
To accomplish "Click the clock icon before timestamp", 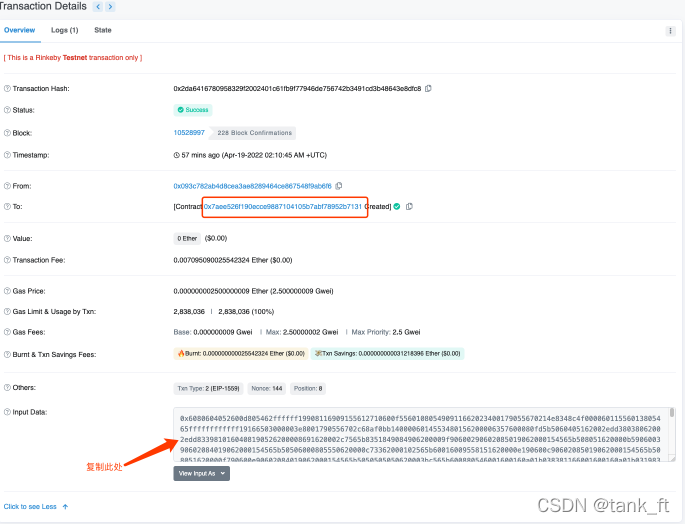I will click(x=176, y=155).
